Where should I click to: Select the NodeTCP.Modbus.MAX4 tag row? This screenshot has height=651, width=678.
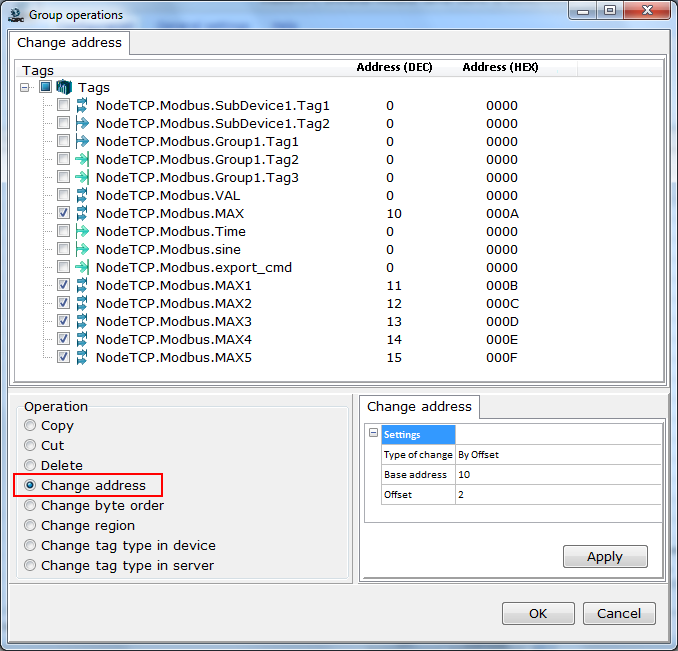[173, 339]
